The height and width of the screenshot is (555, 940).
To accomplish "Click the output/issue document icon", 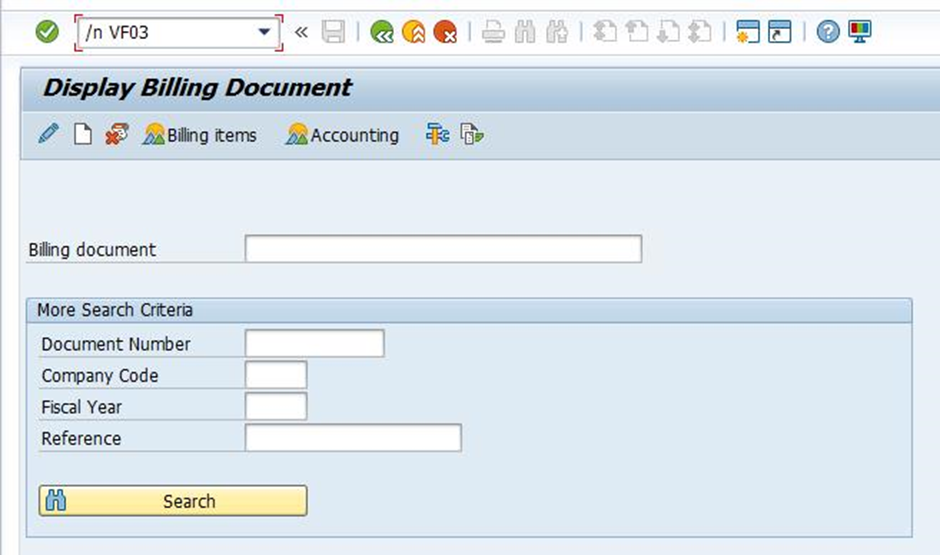I will tap(472, 134).
